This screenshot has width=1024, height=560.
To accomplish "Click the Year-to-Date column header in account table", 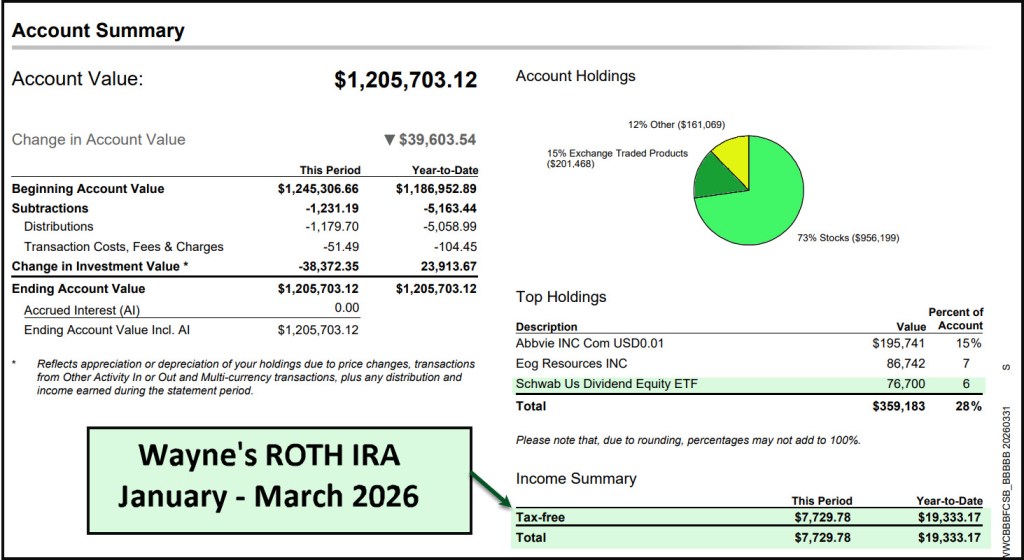I will coord(444,170).
